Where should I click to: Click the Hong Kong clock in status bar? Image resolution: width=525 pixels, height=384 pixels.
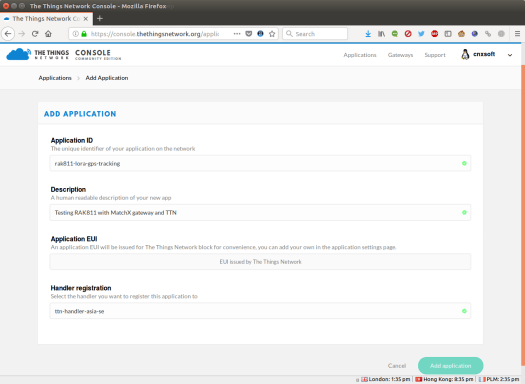click(x=444, y=379)
